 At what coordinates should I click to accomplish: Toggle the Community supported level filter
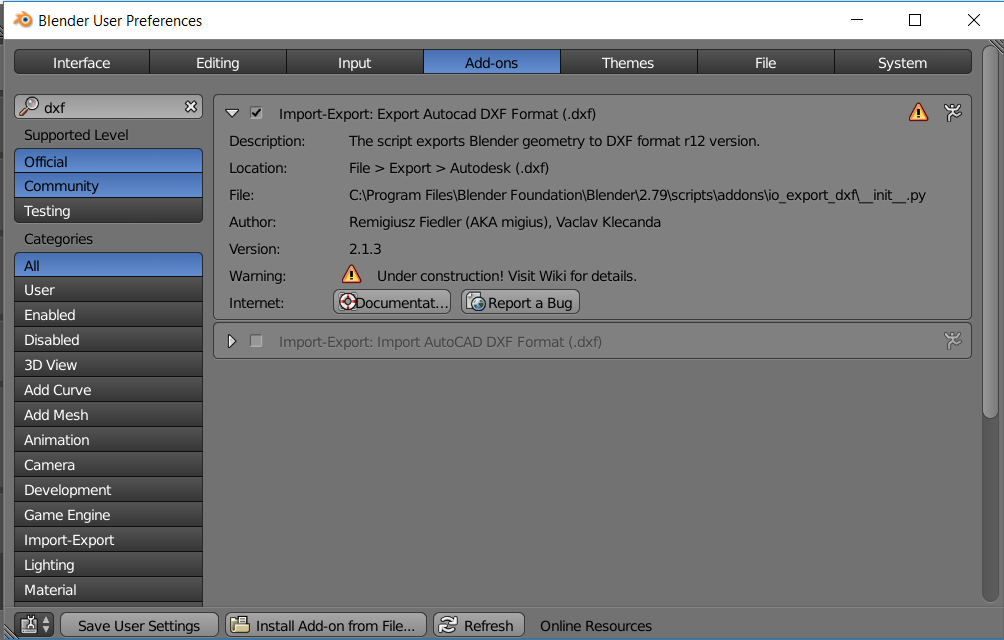click(108, 186)
